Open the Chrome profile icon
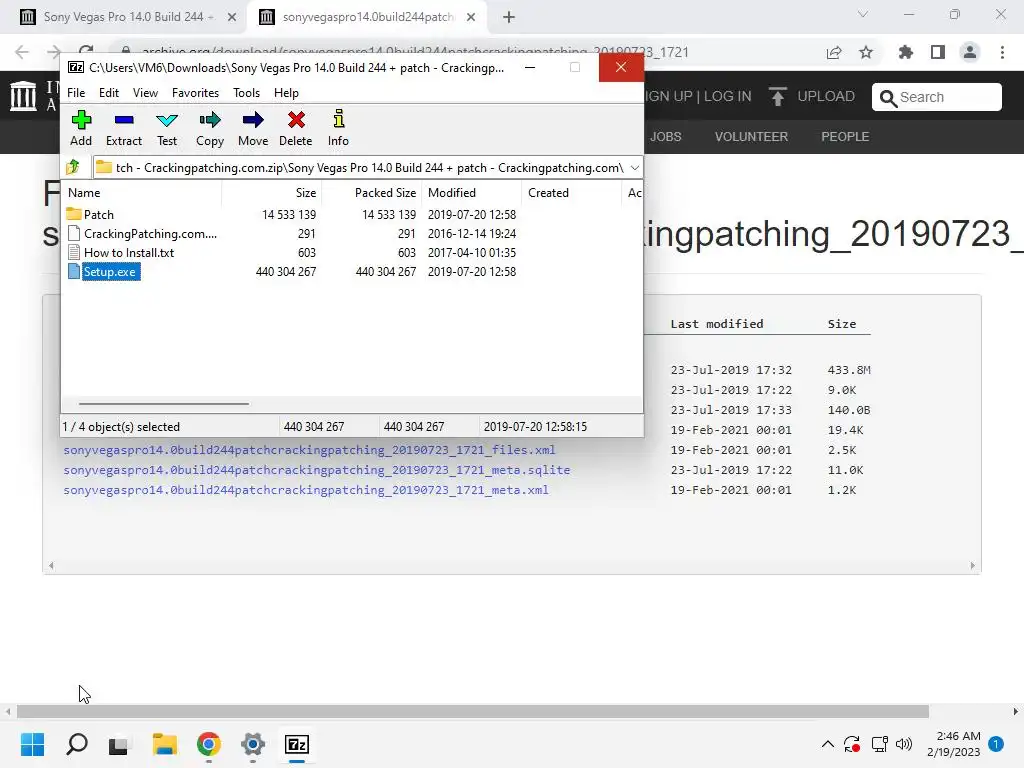The height and width of the screenshot is (768, 1024). point(970,52)
